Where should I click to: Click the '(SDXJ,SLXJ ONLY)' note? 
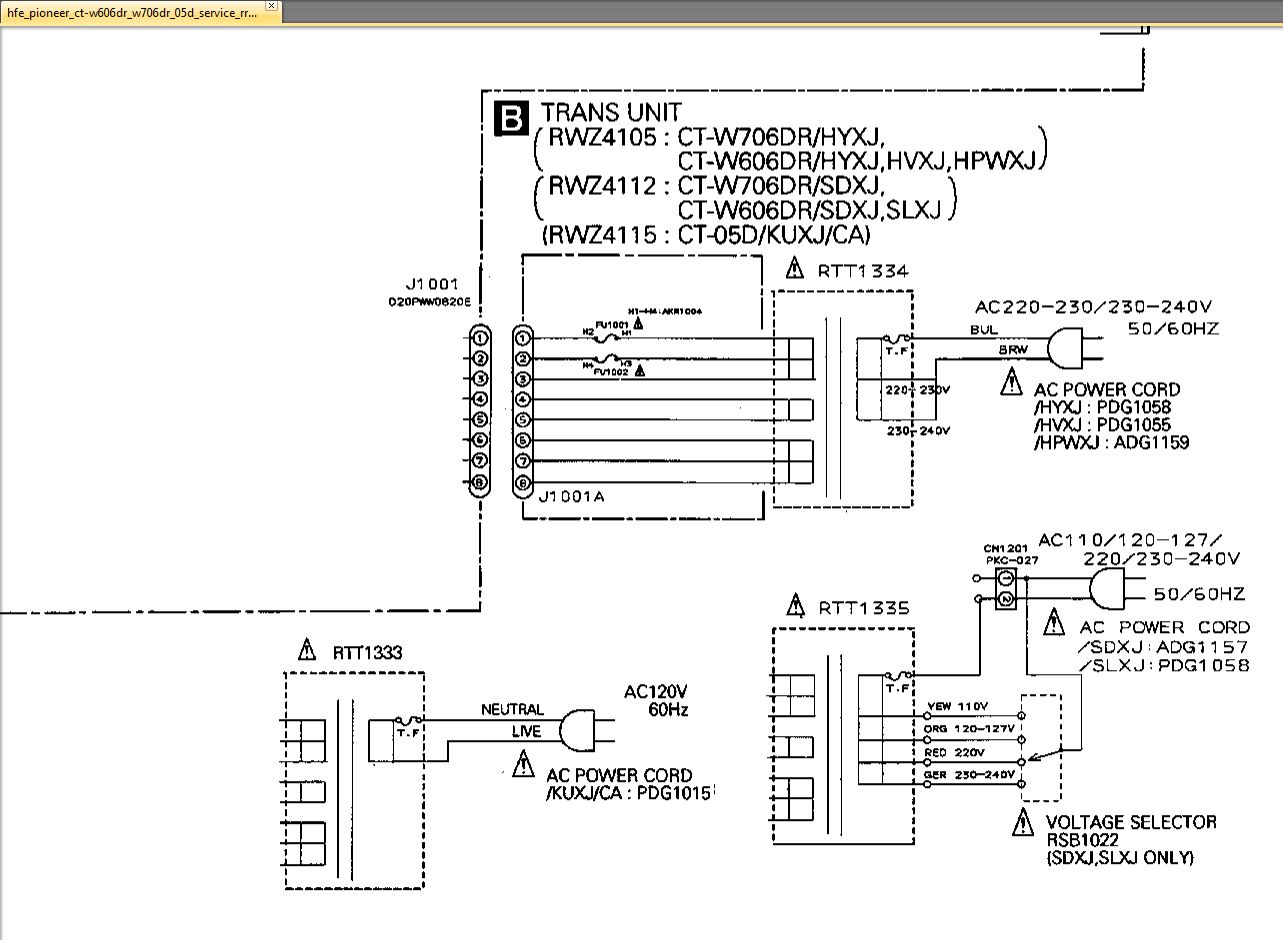(1121, 858)
